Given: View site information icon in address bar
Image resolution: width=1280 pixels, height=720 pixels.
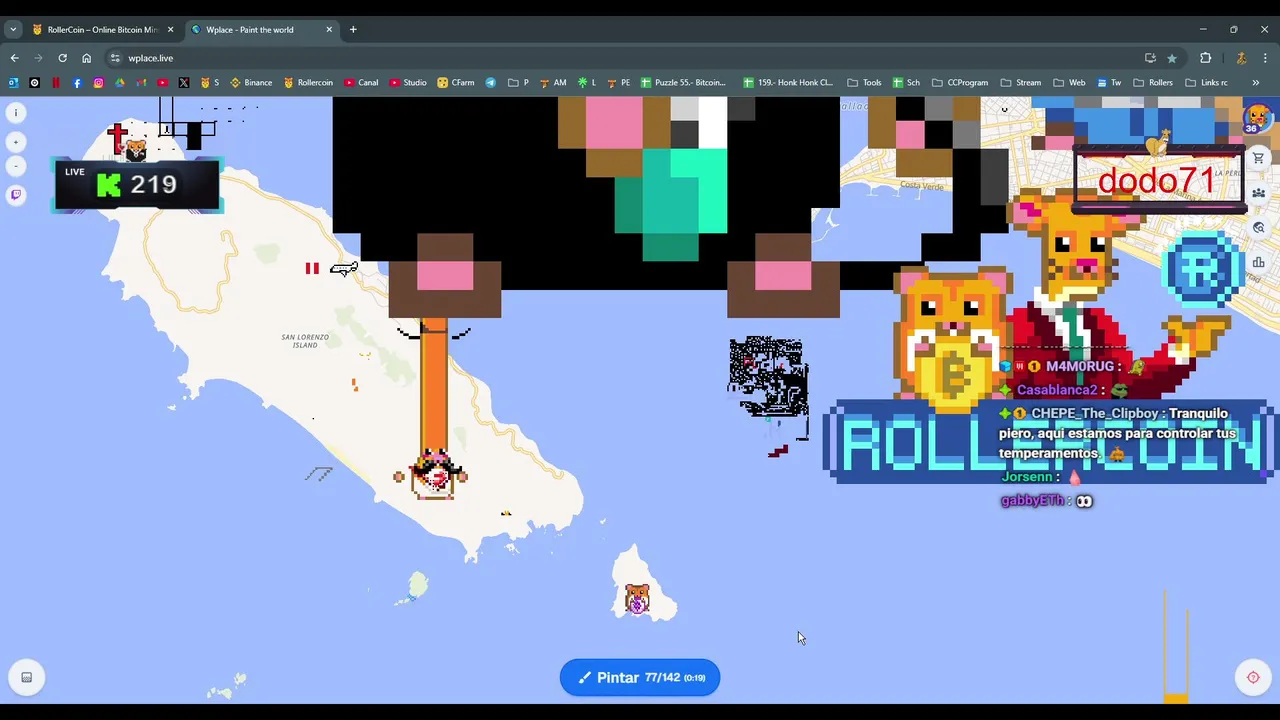Looking at the screenshot, I should pyautogui.click(x=115, y=58).
